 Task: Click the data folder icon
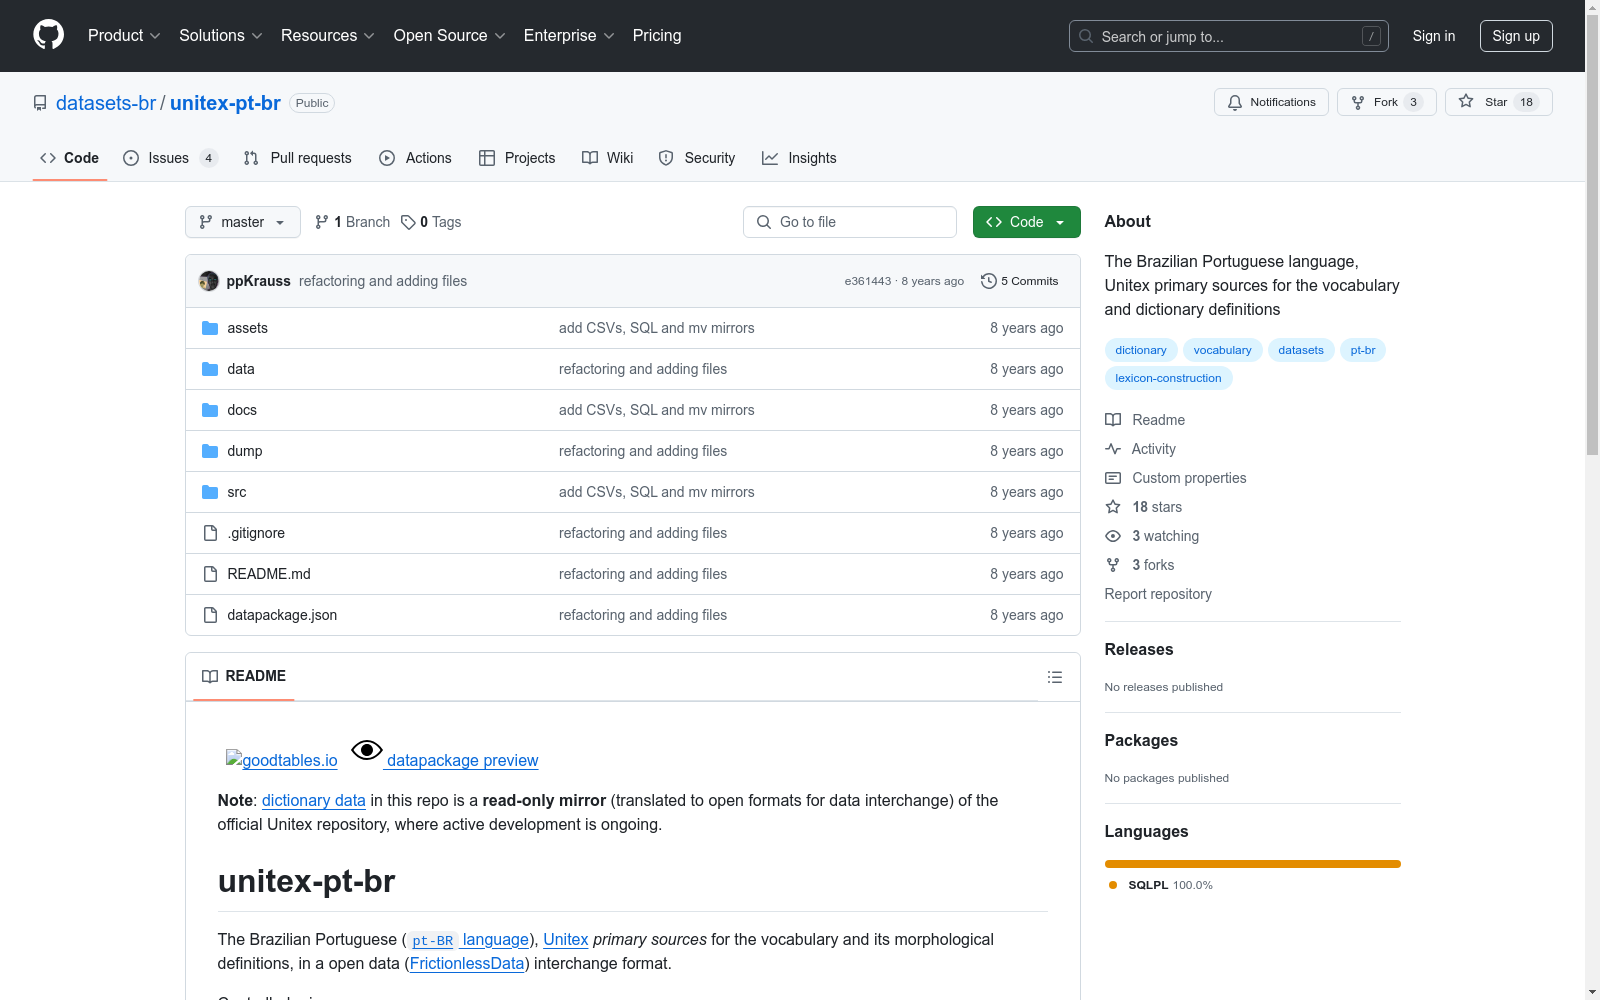click(x=210, y=369)
